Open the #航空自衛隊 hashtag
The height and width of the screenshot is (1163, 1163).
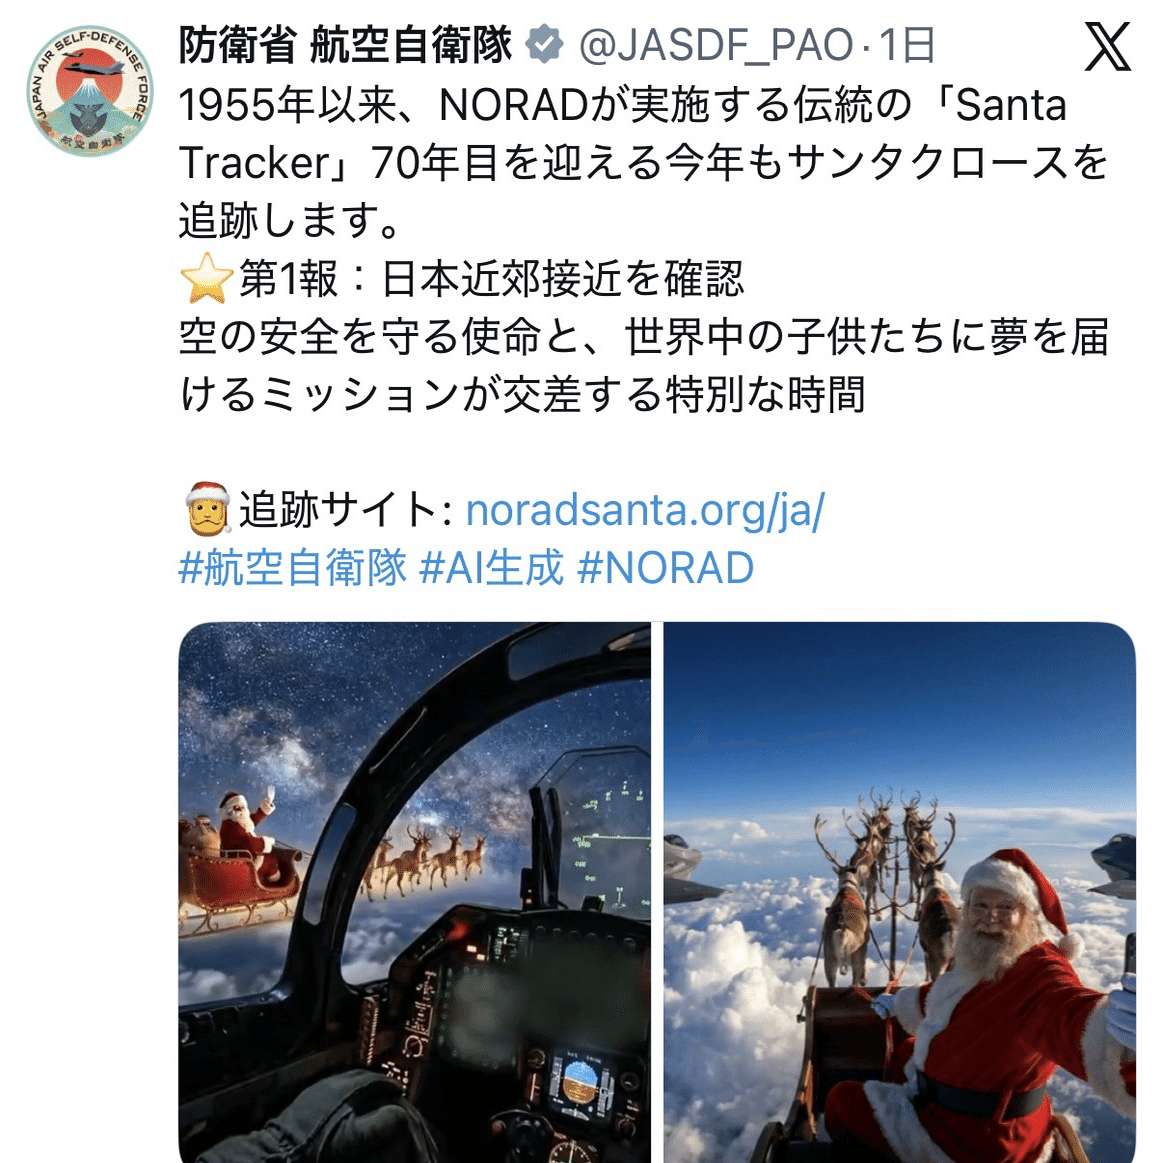[293, 568]
